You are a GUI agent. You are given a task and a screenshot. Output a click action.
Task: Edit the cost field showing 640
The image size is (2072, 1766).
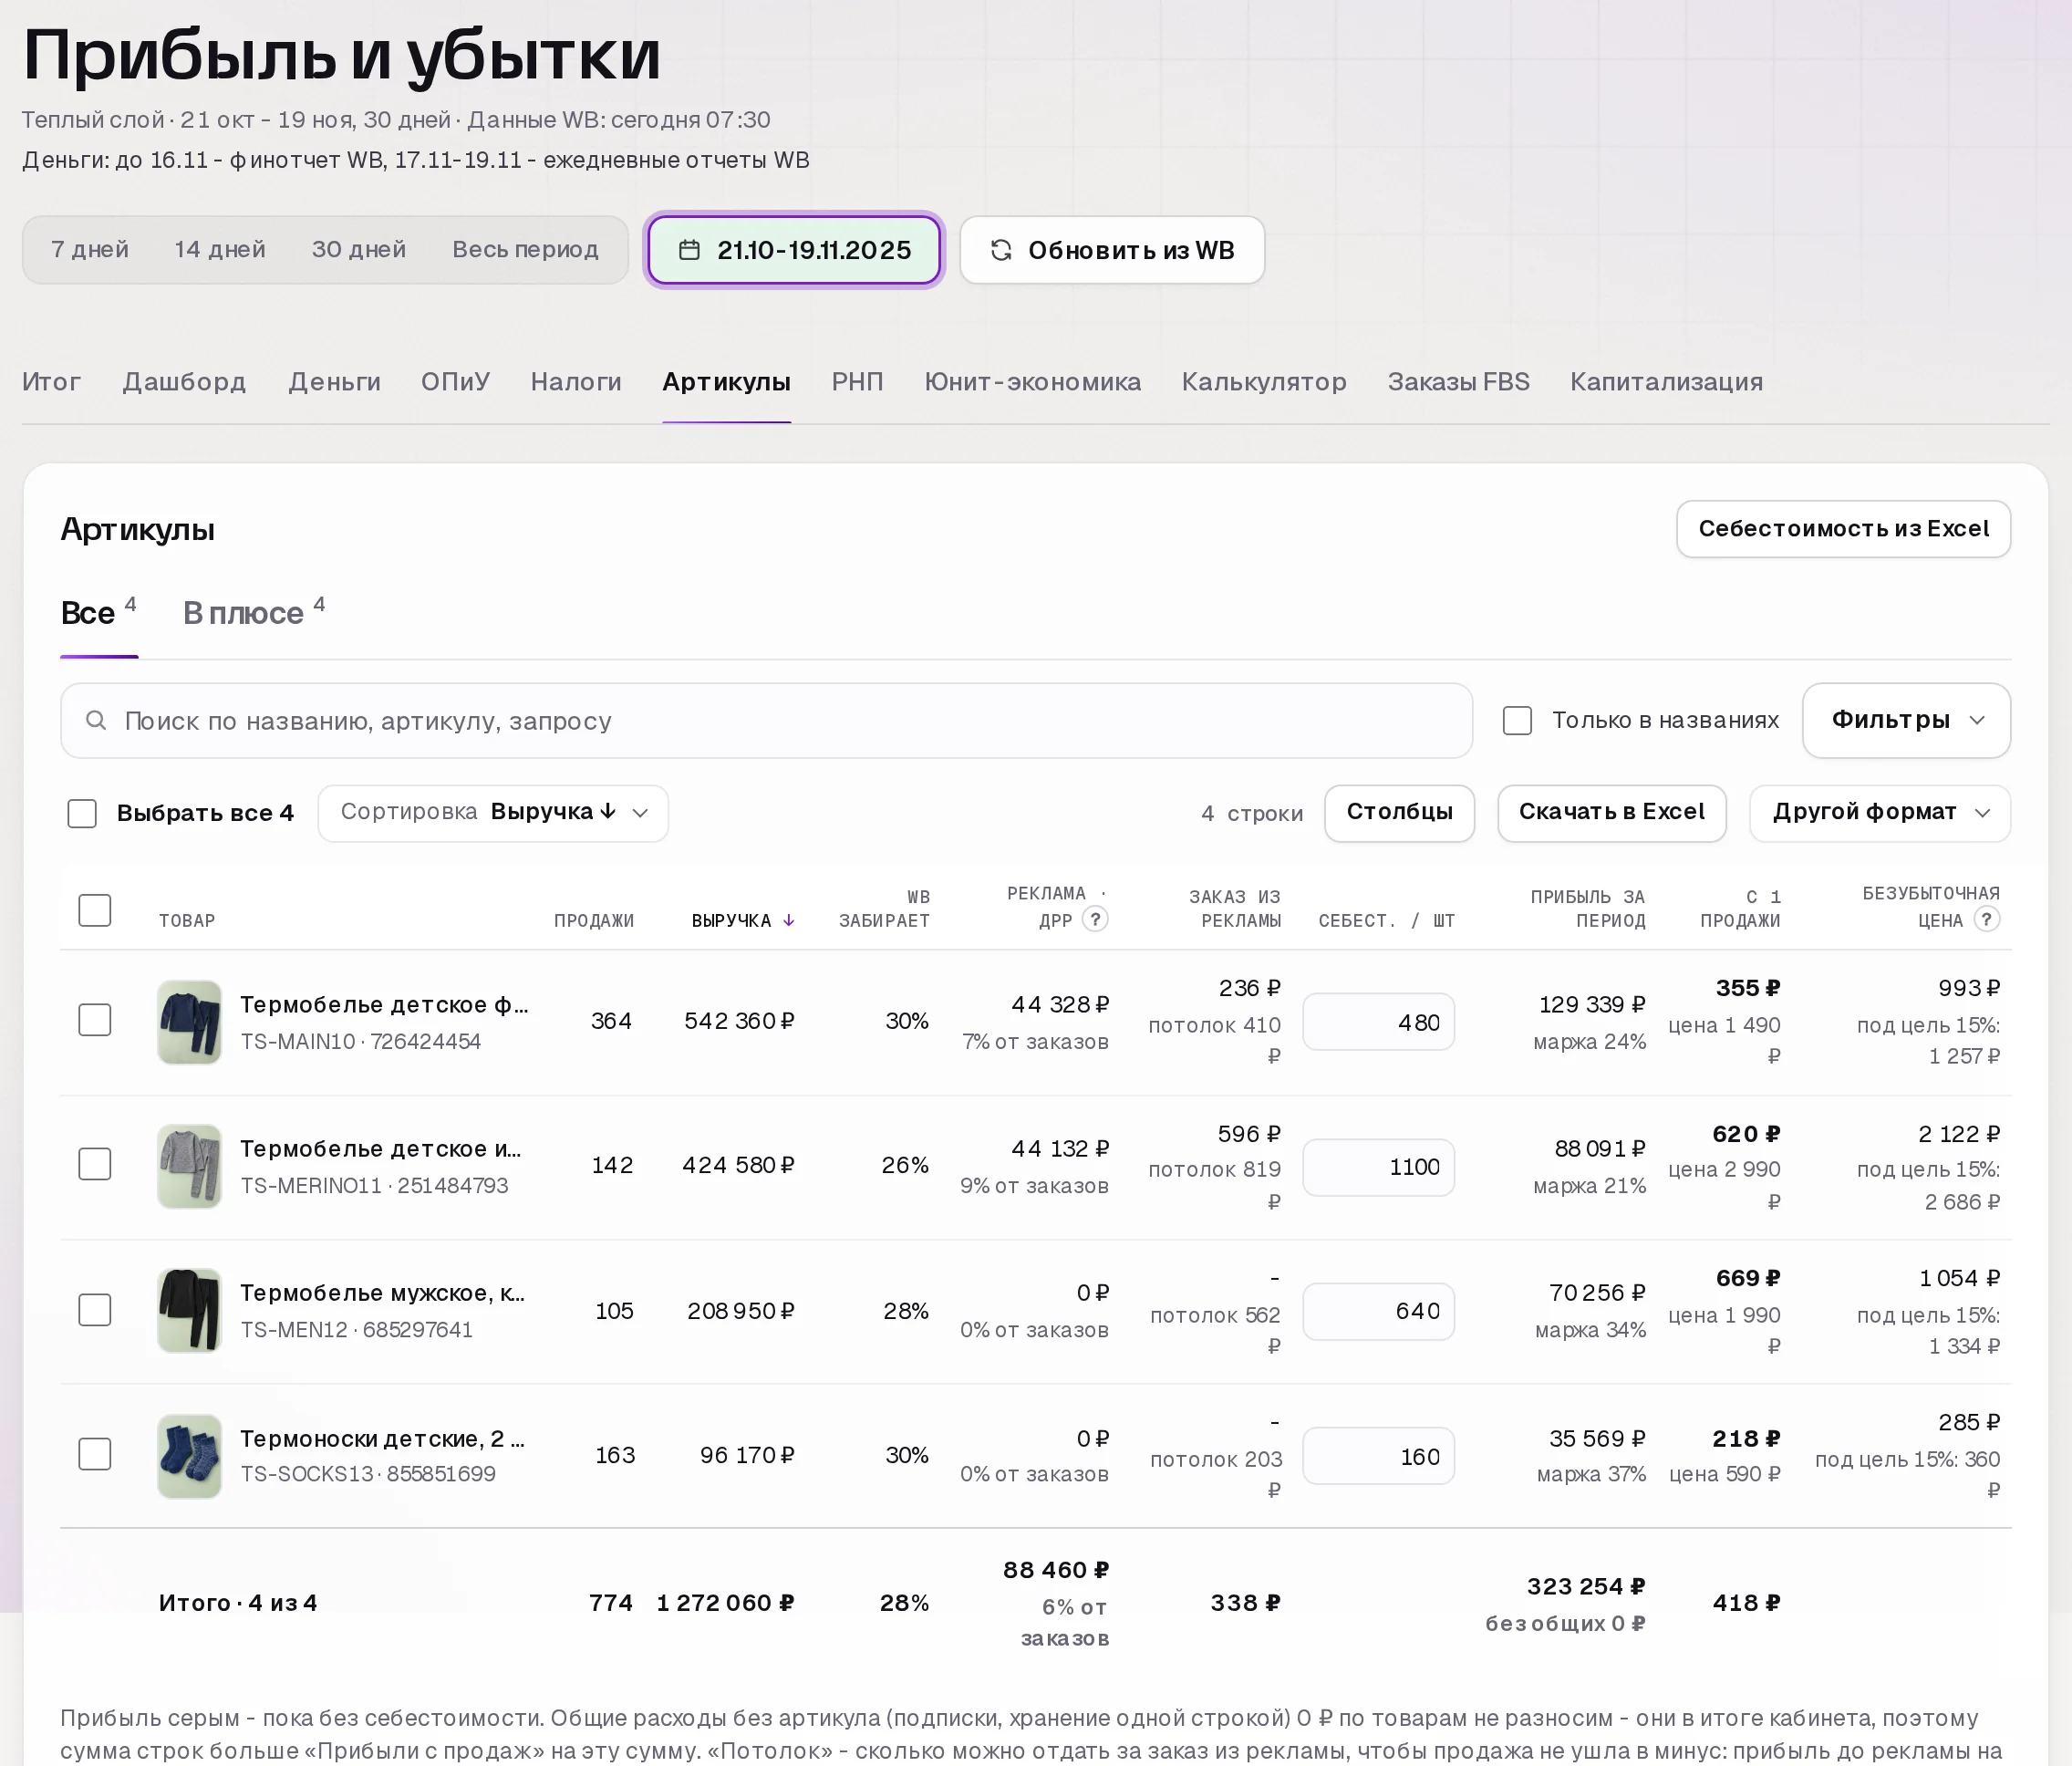(1378, 1311)
